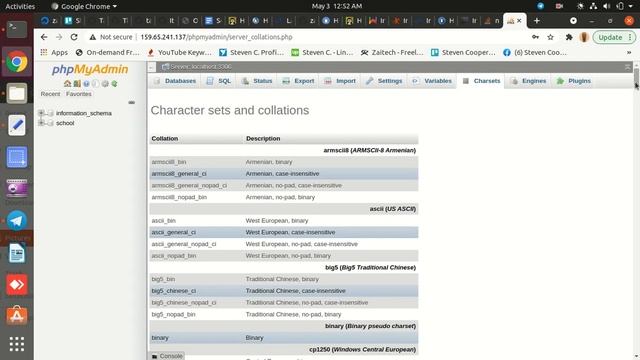The image size is (640, 360).
Task: Collapse all databases in navigation tree
Action: click(x=131, y=102)
